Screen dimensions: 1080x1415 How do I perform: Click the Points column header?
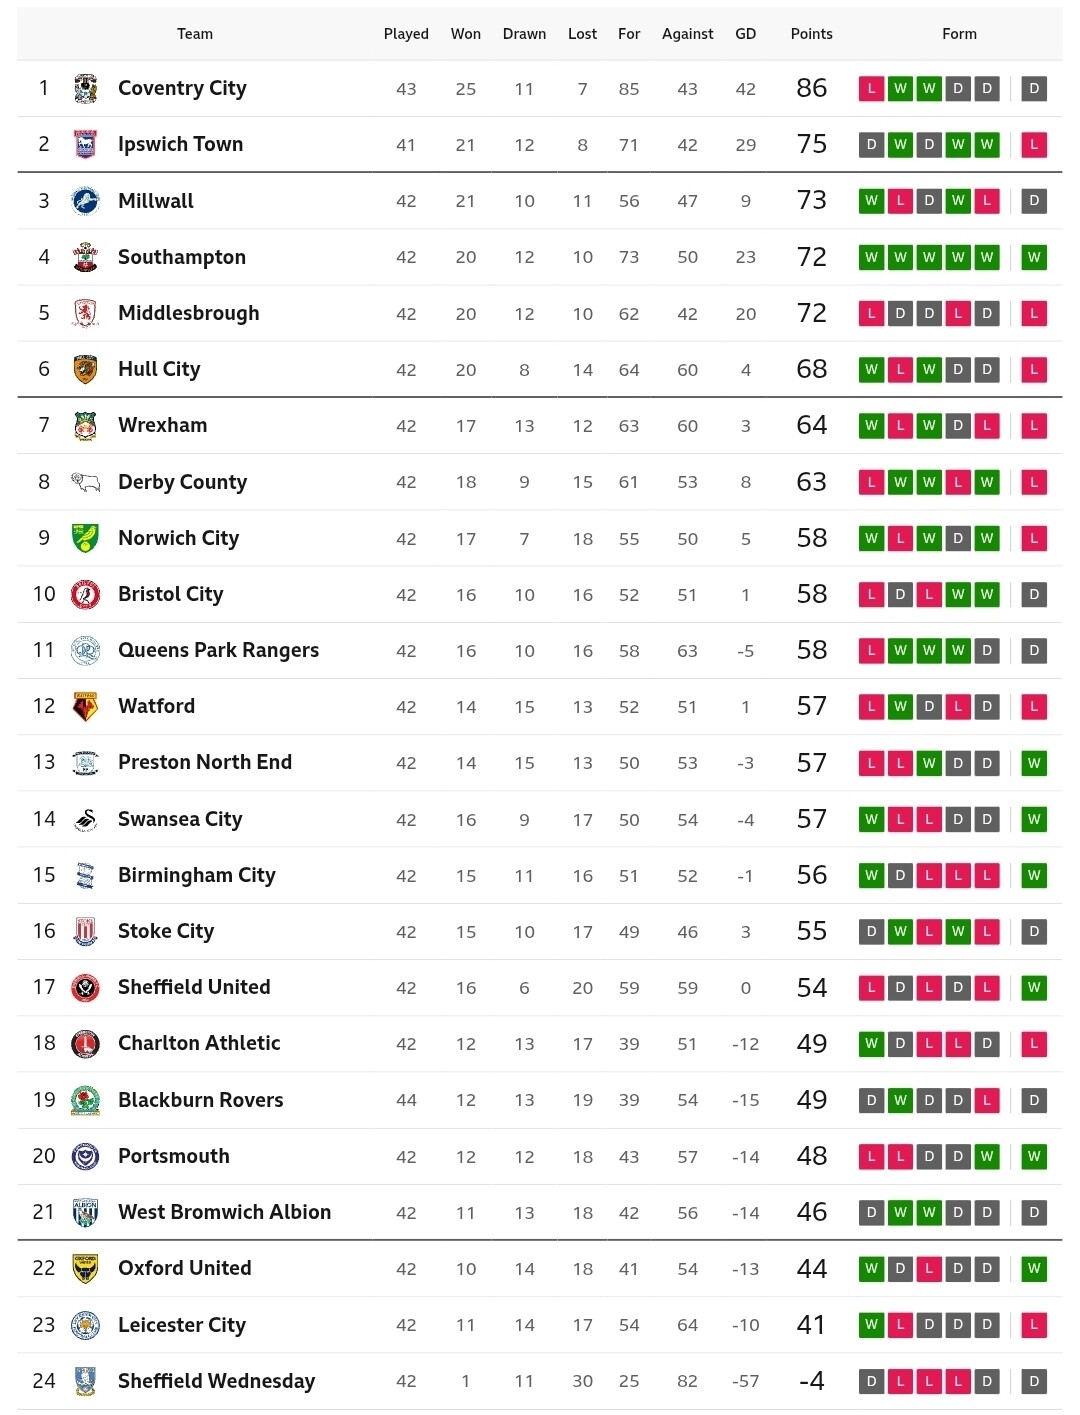(811, 34)
